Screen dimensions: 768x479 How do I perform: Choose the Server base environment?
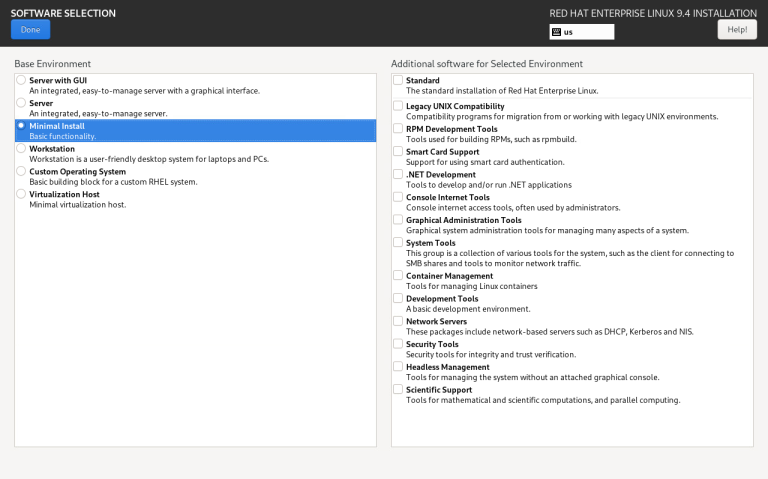[21, 103]
